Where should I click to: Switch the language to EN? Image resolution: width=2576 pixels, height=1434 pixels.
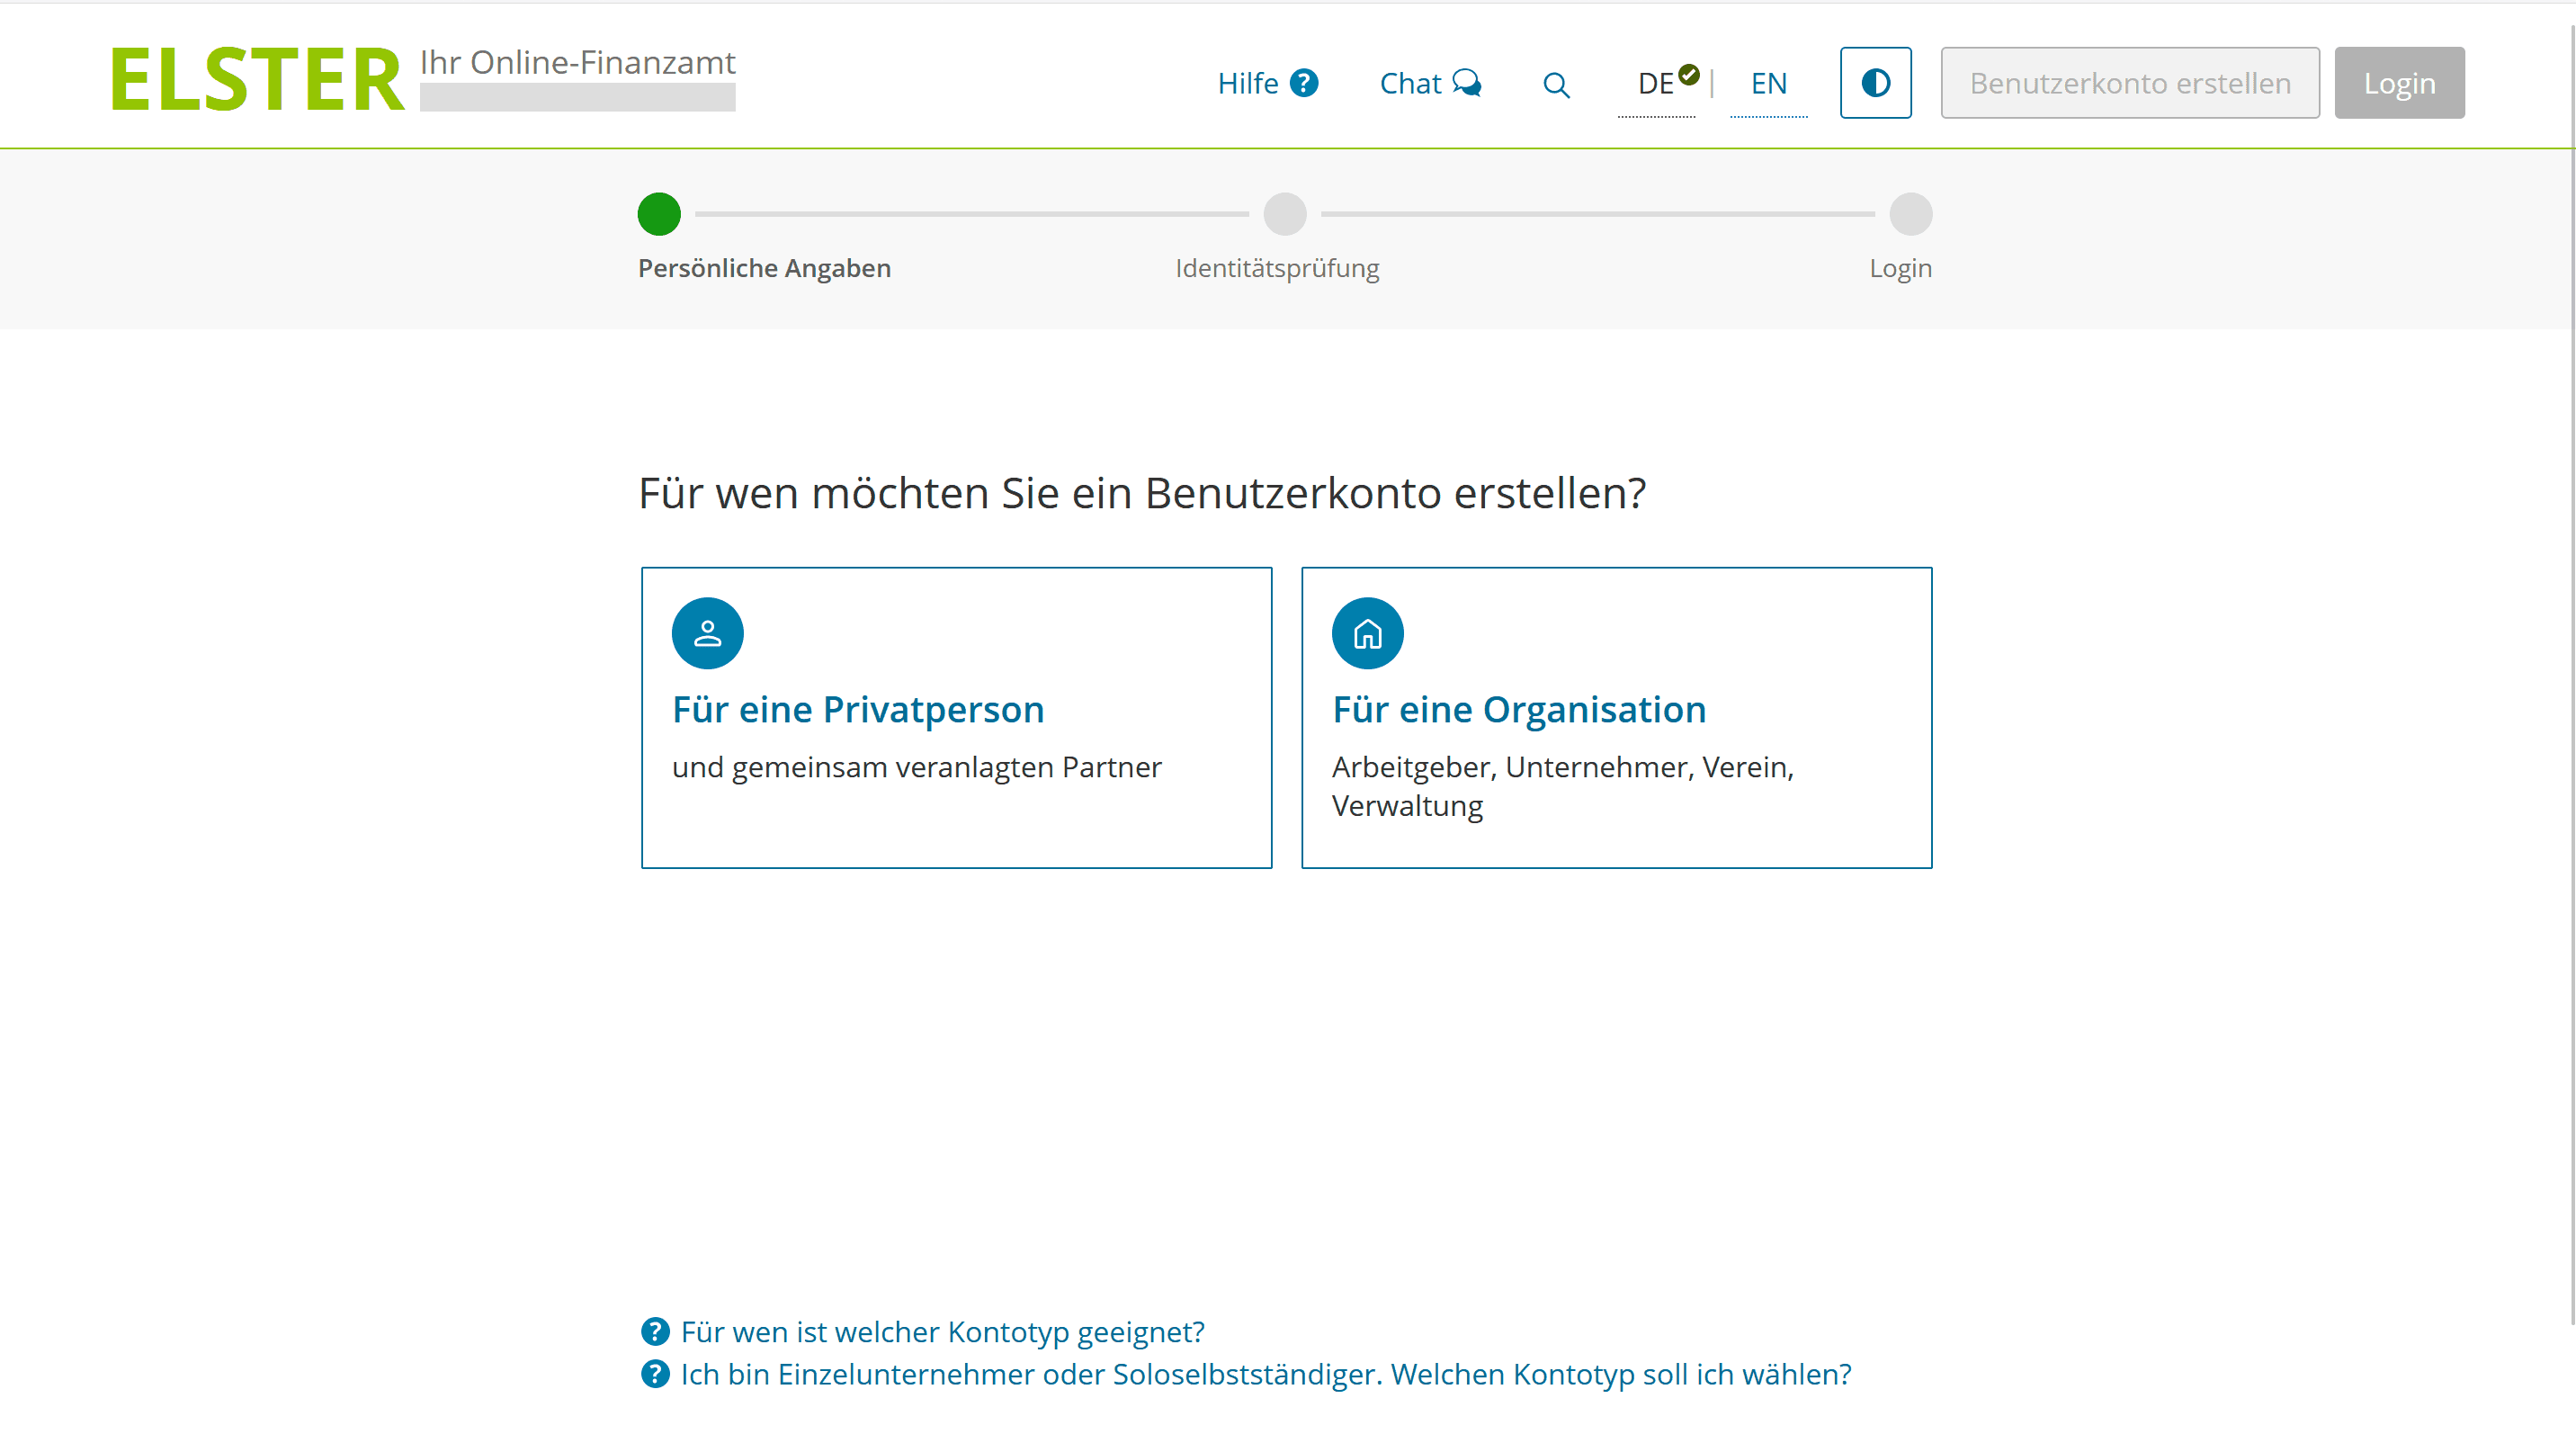tap(1768, 83)
